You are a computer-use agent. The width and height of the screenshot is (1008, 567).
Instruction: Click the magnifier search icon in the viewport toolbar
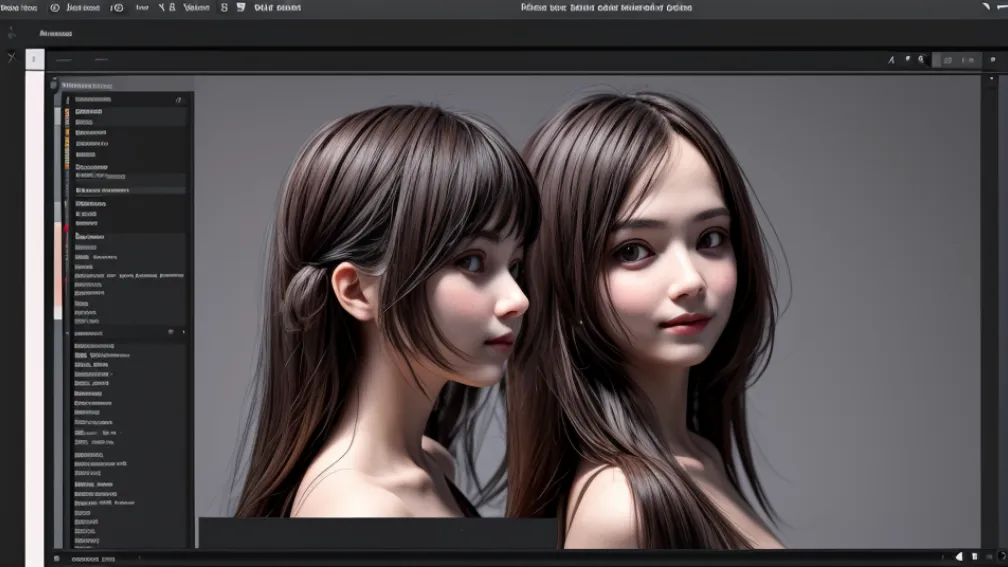pyautogui.click(x=921, y=59)
